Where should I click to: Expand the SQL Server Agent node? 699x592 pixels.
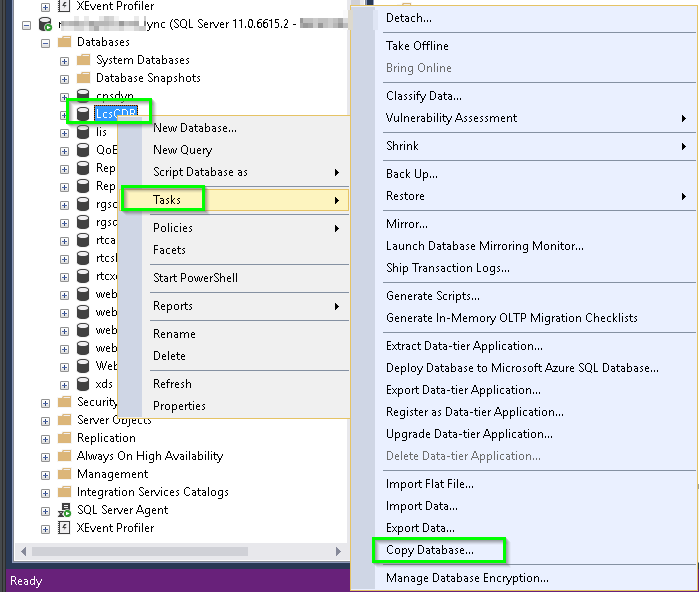[45, 511]
